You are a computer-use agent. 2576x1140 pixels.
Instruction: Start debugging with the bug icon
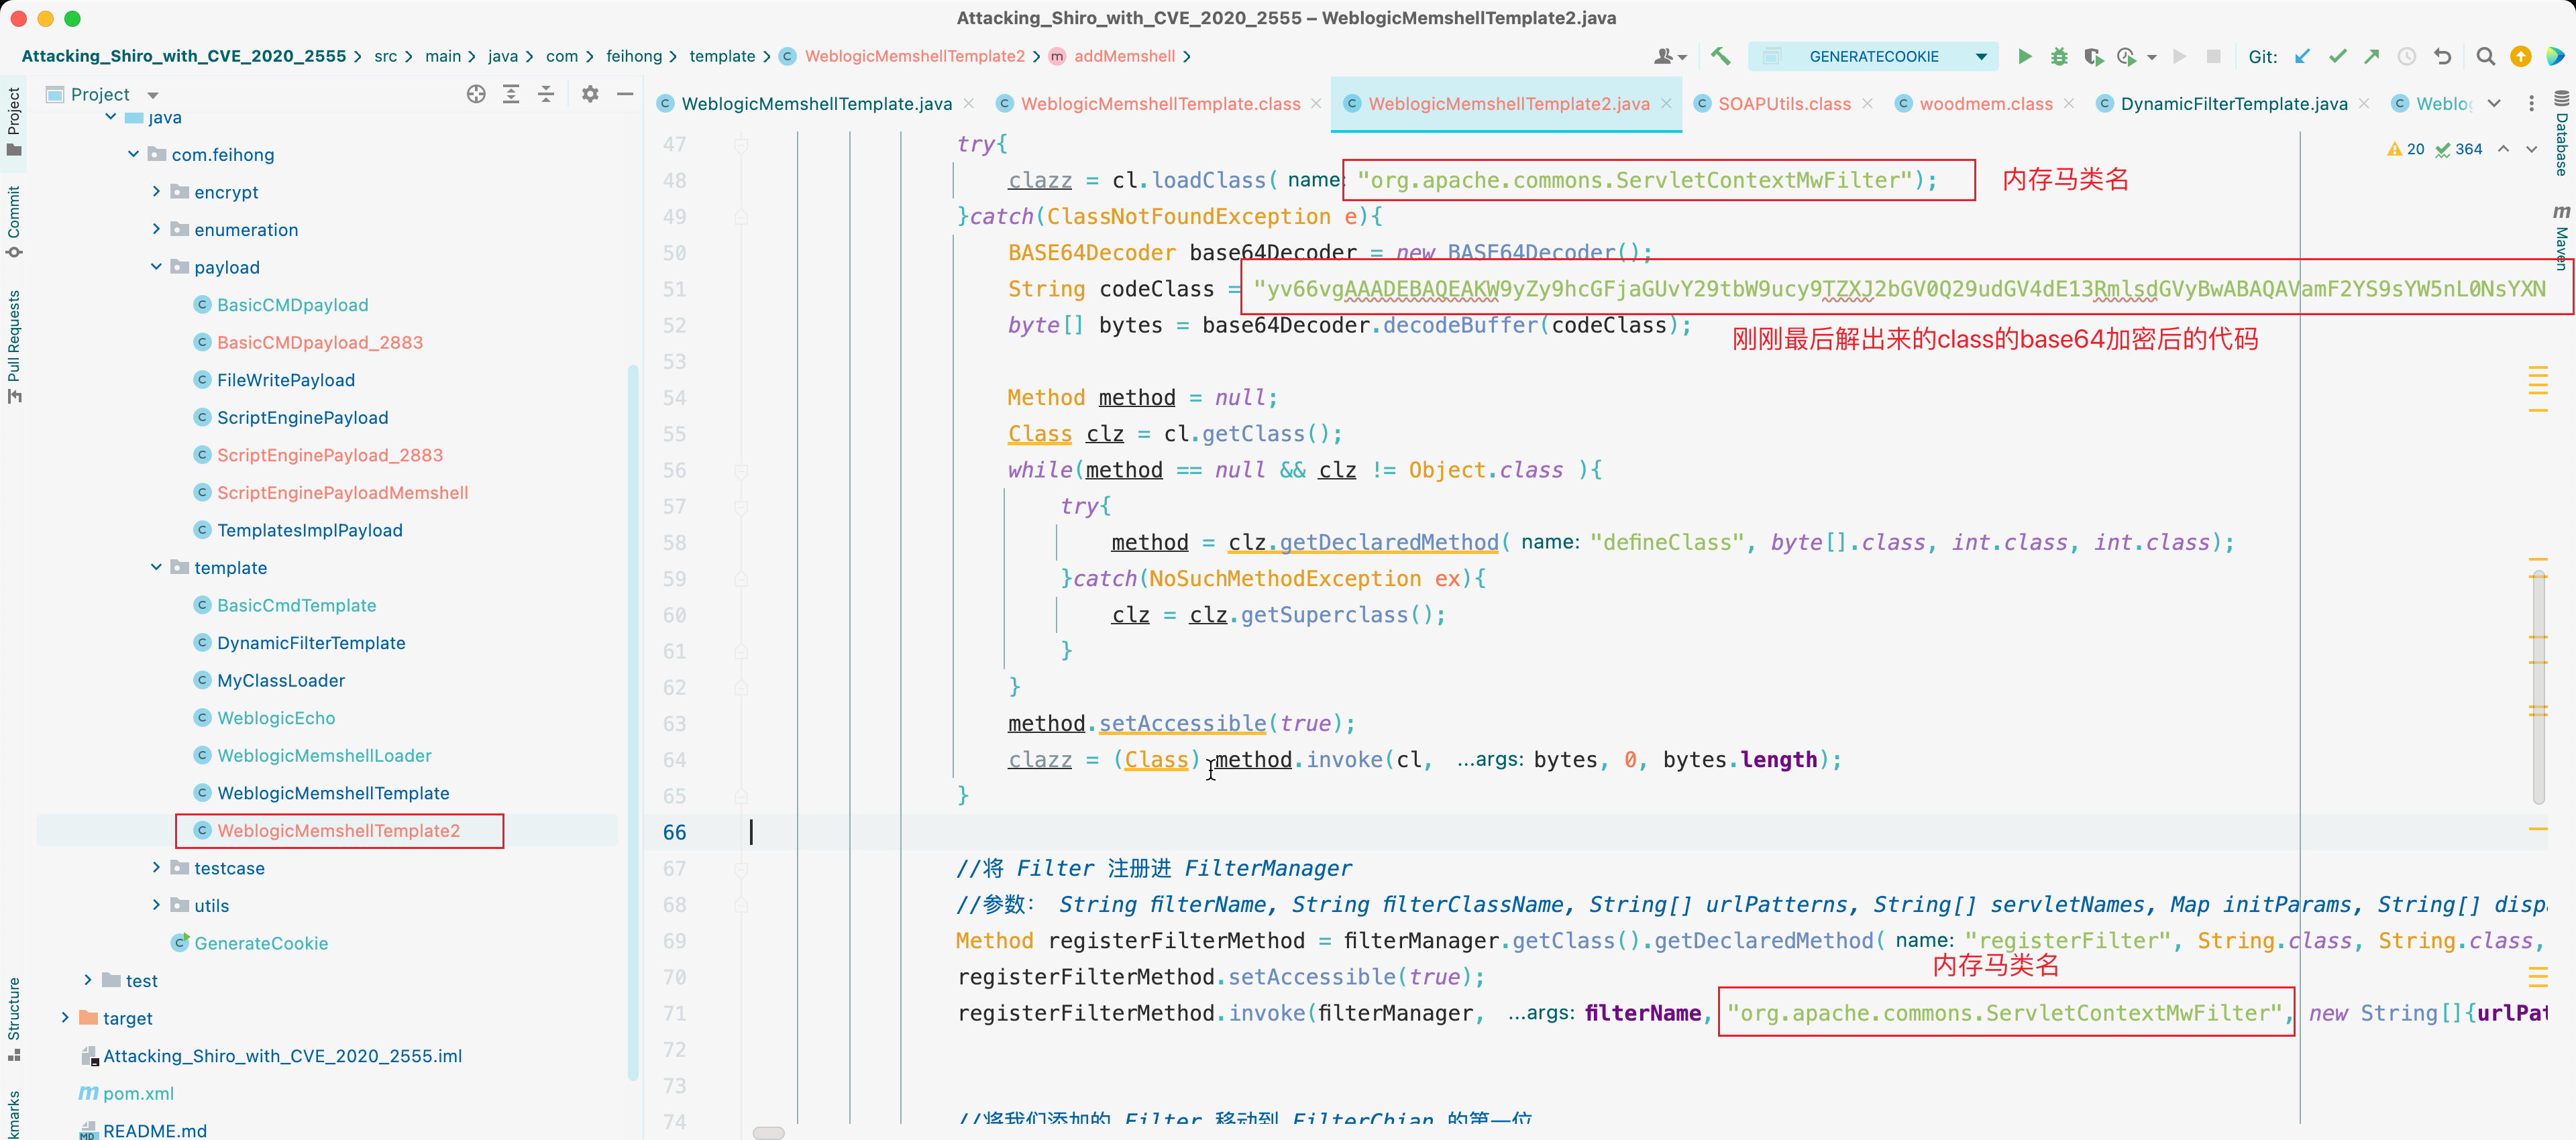tap(2059, 56)
